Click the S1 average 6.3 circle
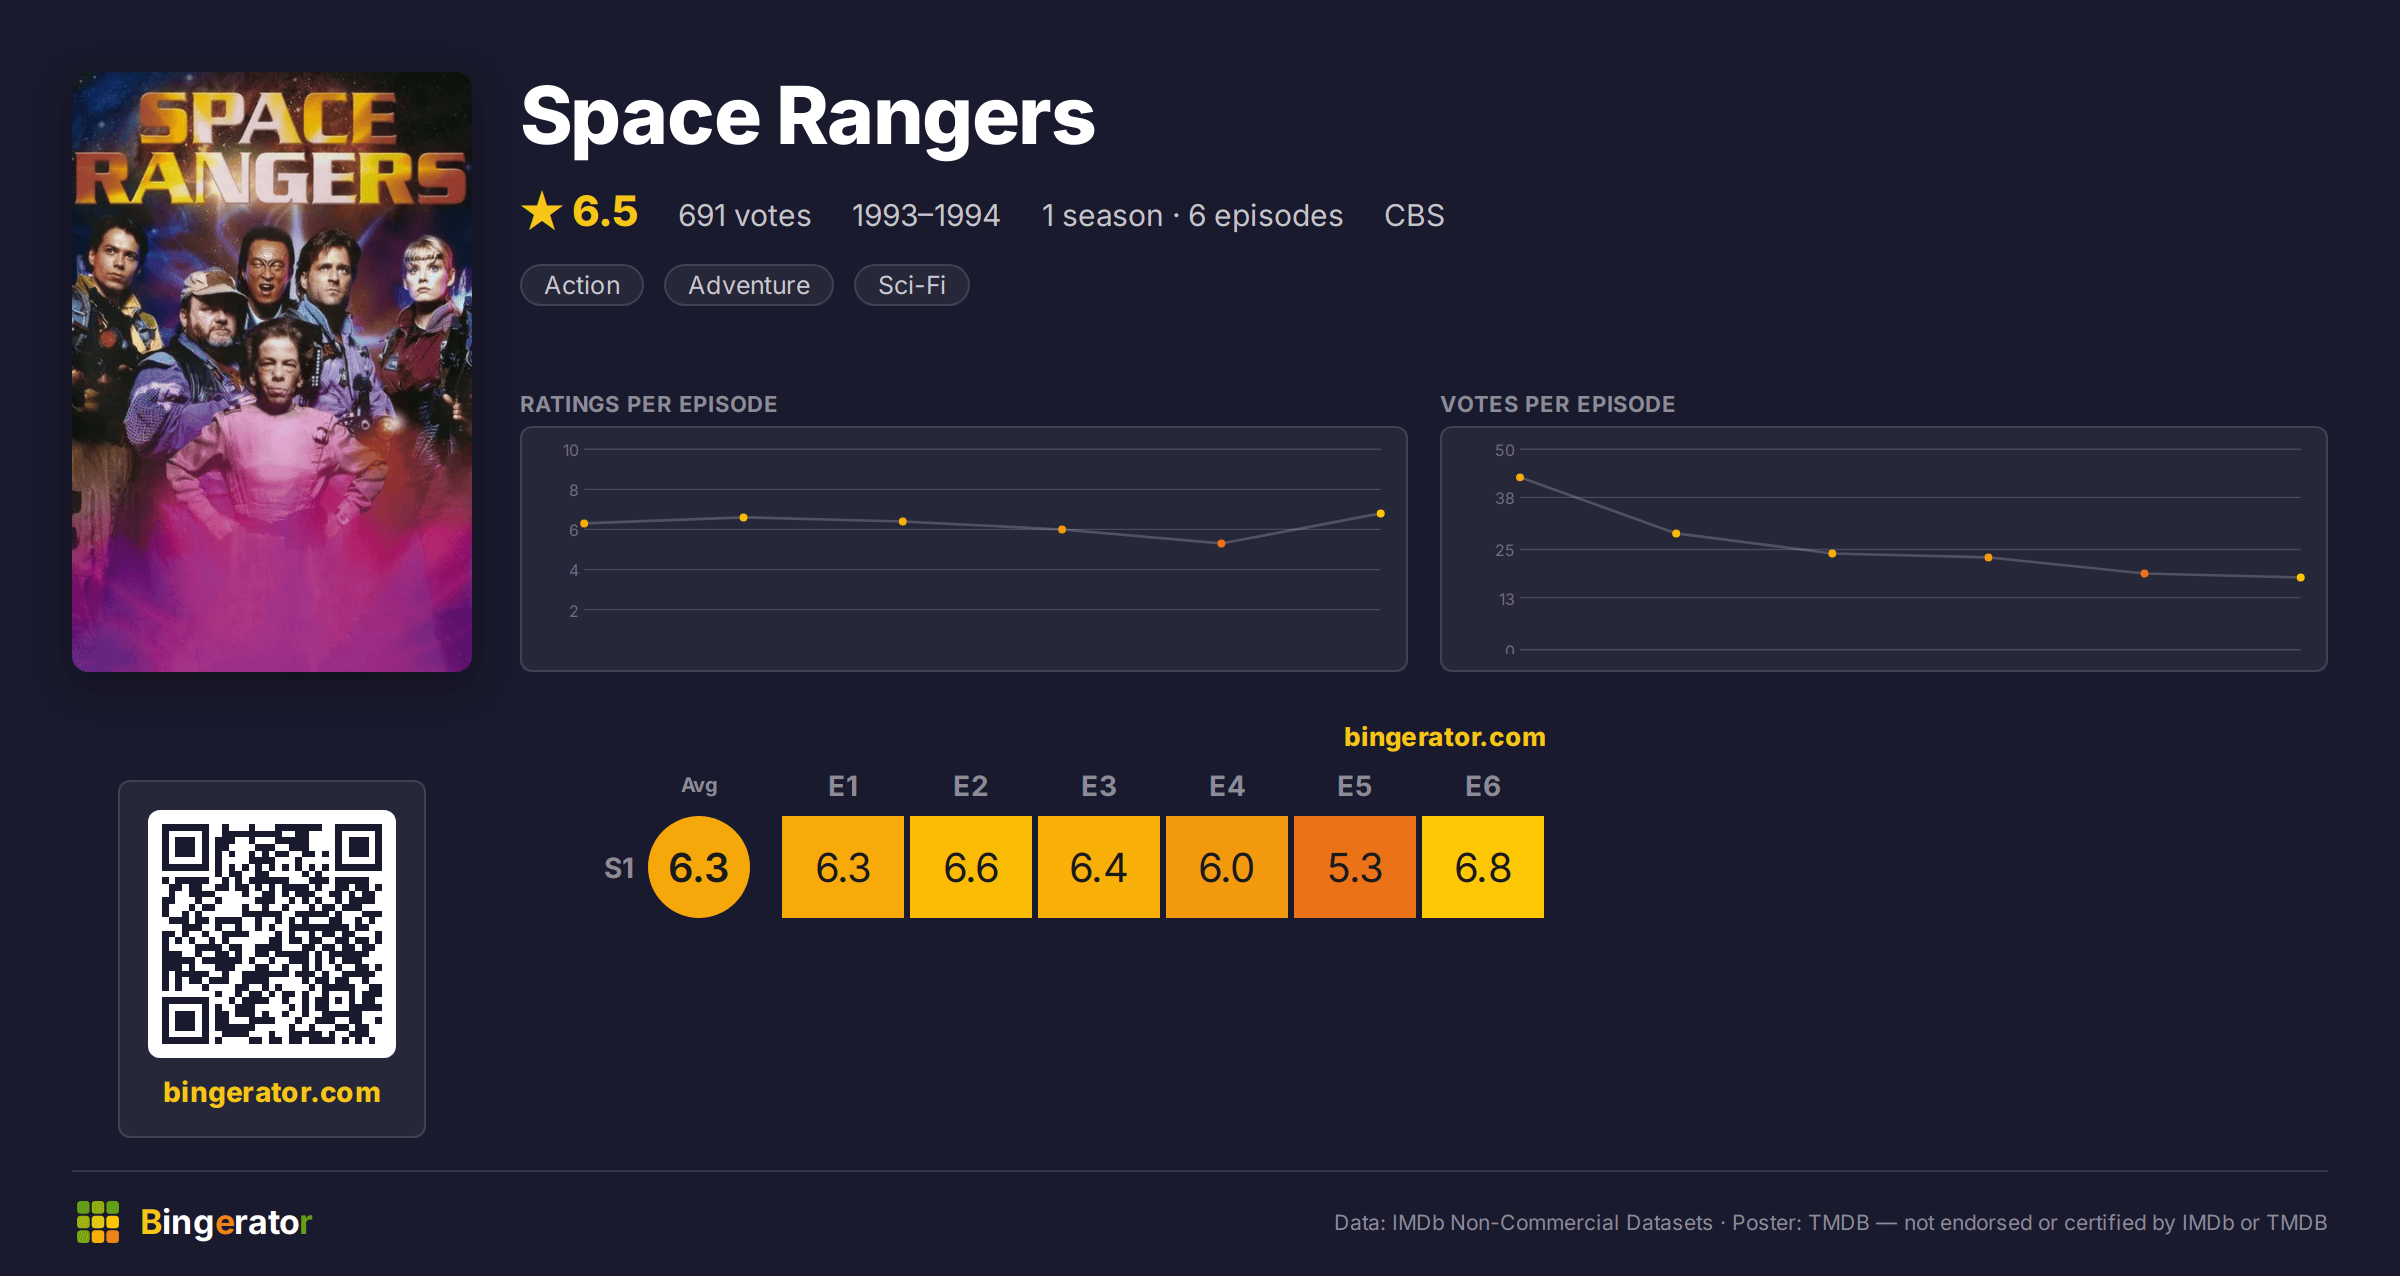The width and height of the screenshot is (2400, 1276). click(x=699, y=867)
